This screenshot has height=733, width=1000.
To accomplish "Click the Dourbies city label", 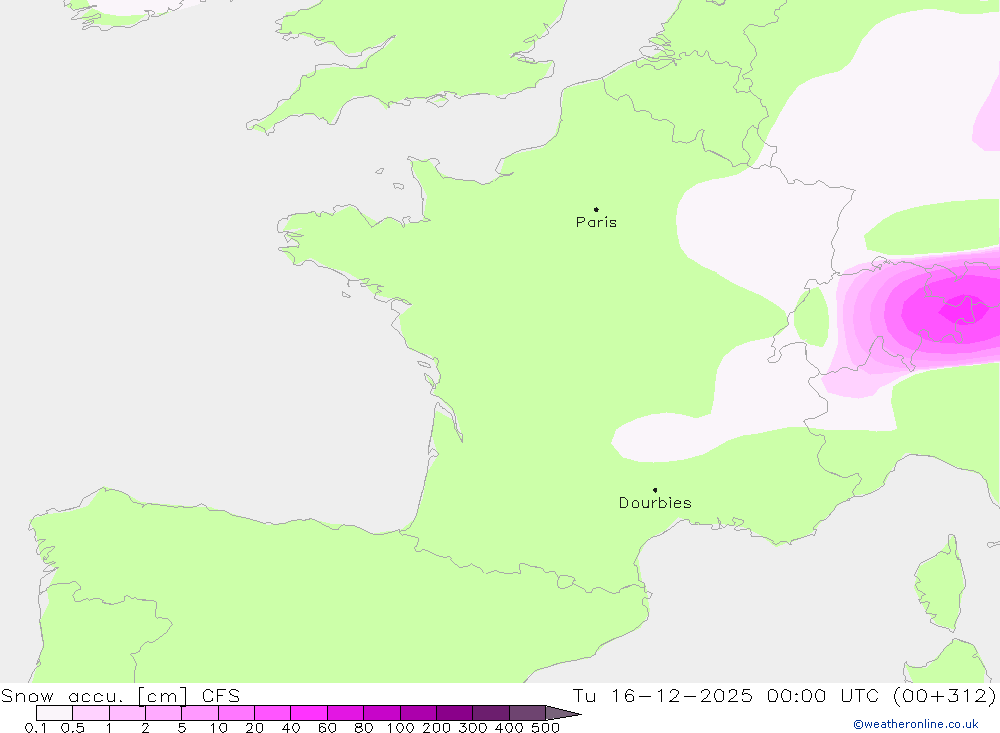I will pos(655,503).
